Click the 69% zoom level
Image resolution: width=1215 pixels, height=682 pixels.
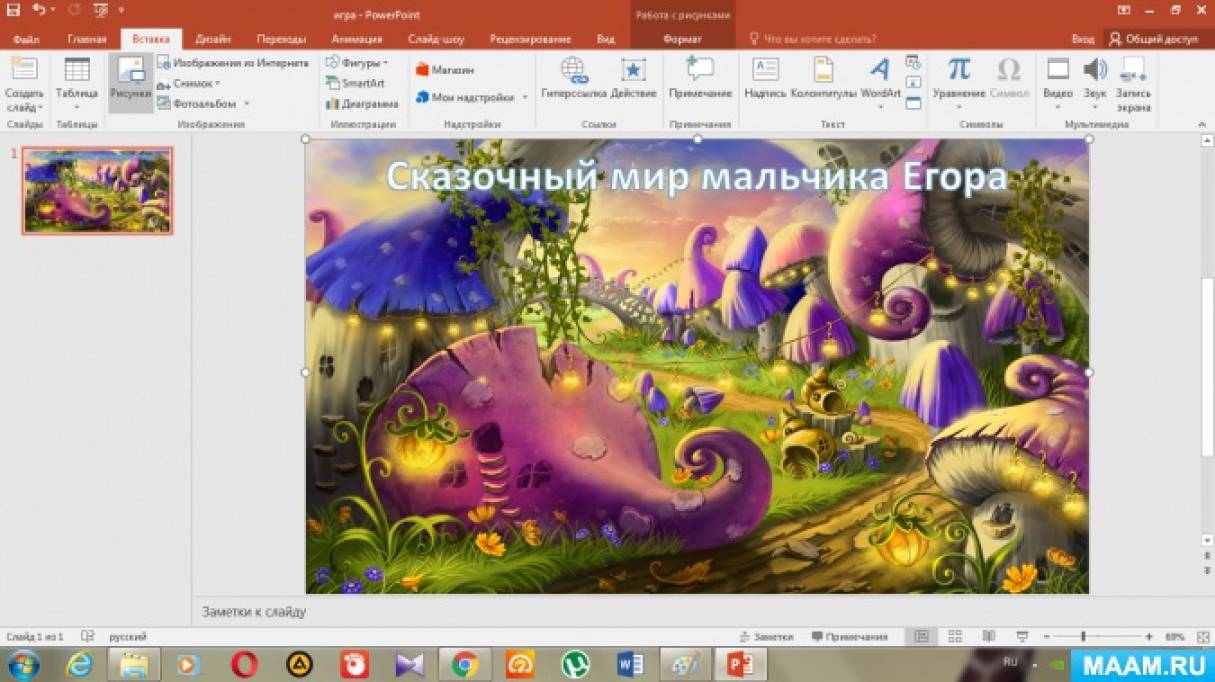(x=1175, y=636)
